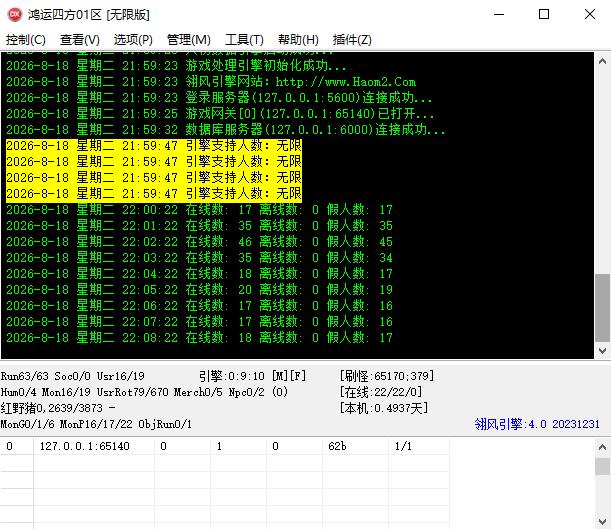Click the gateway list scrollbar thumb
611x529 pixels.
coord(602,466)
